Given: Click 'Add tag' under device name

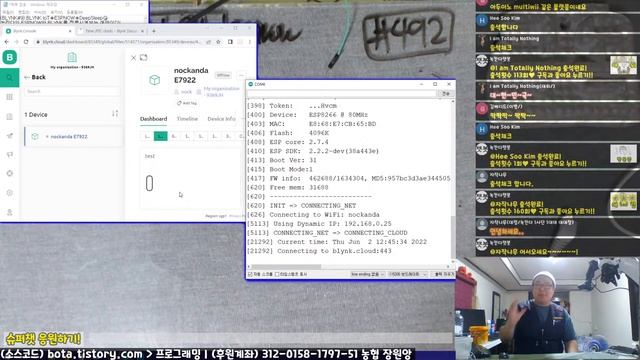Looking at the screenshot, I should click(187, 103).
